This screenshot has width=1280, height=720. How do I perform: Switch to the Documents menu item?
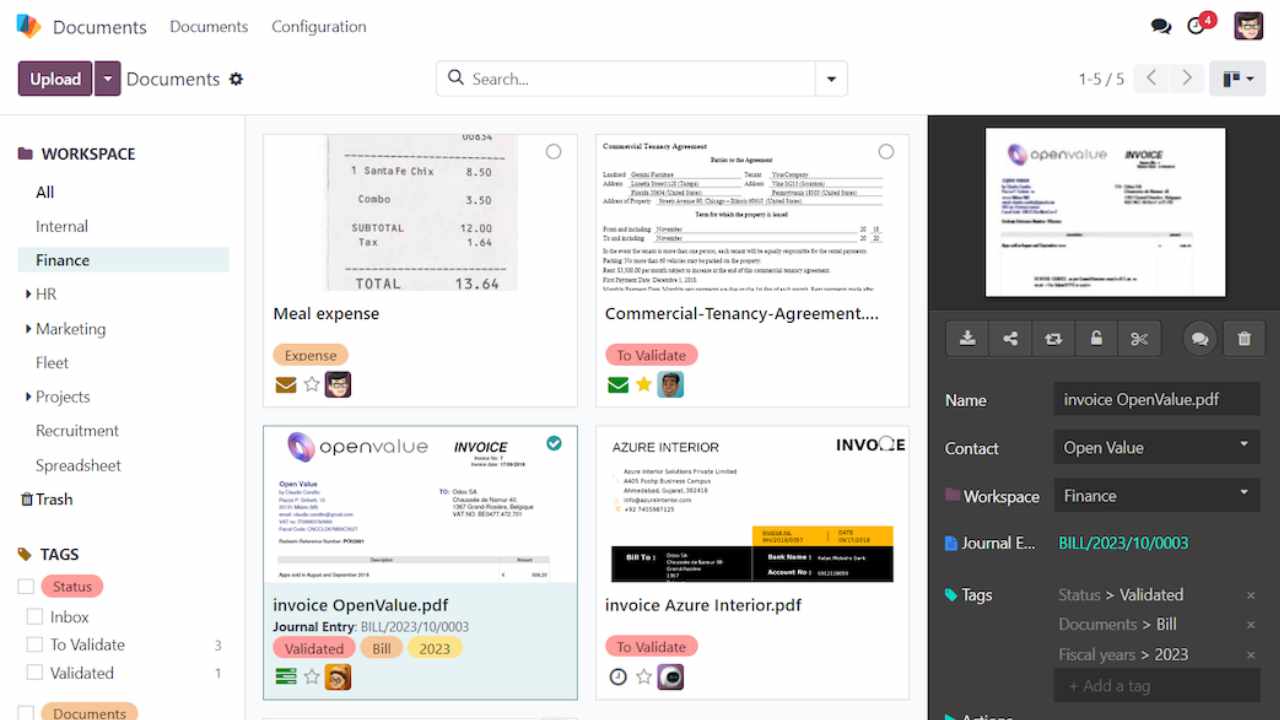(x=208, y=26)
